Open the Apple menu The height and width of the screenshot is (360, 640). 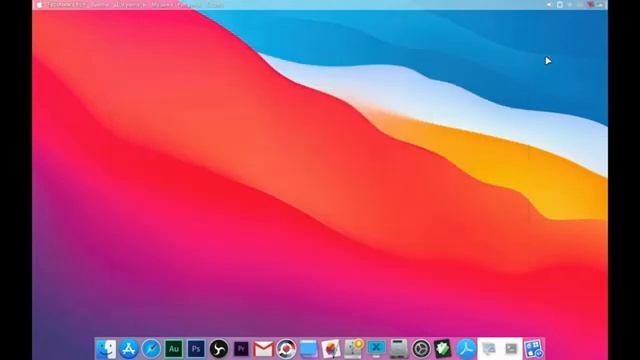point(39,5)
